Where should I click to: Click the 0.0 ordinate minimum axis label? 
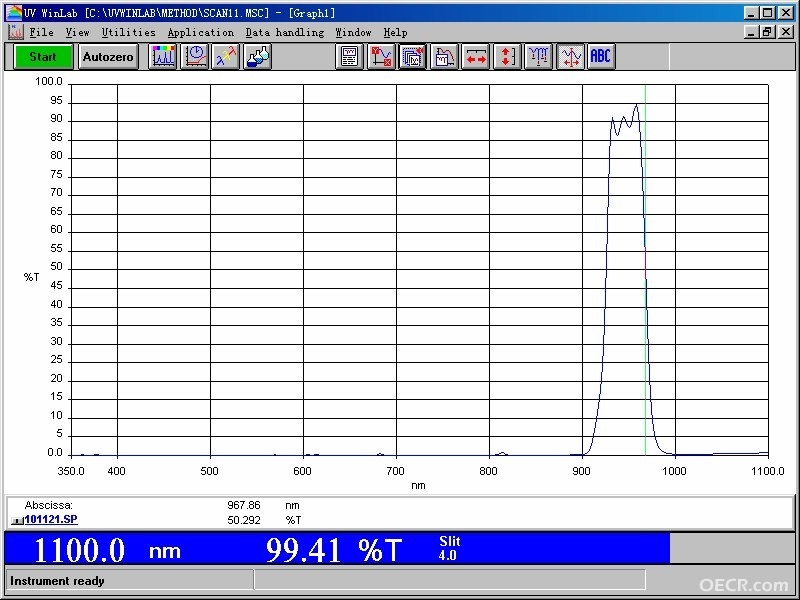(x=55, y=453)
